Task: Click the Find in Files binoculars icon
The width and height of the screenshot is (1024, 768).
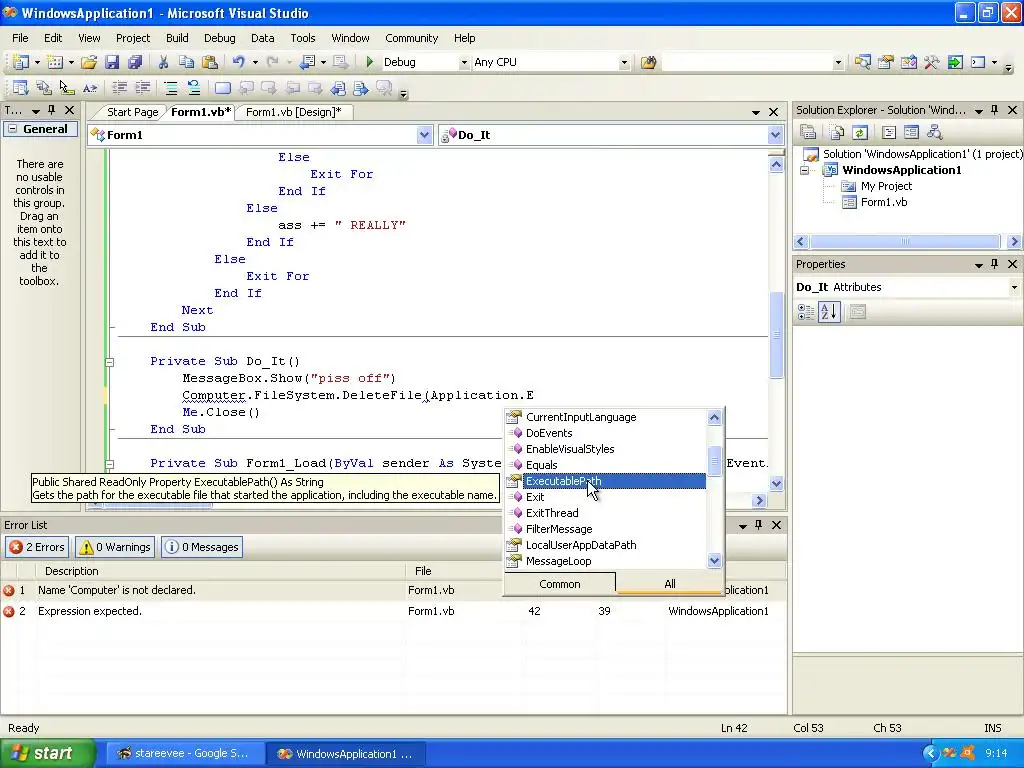Action: [648, 62]
